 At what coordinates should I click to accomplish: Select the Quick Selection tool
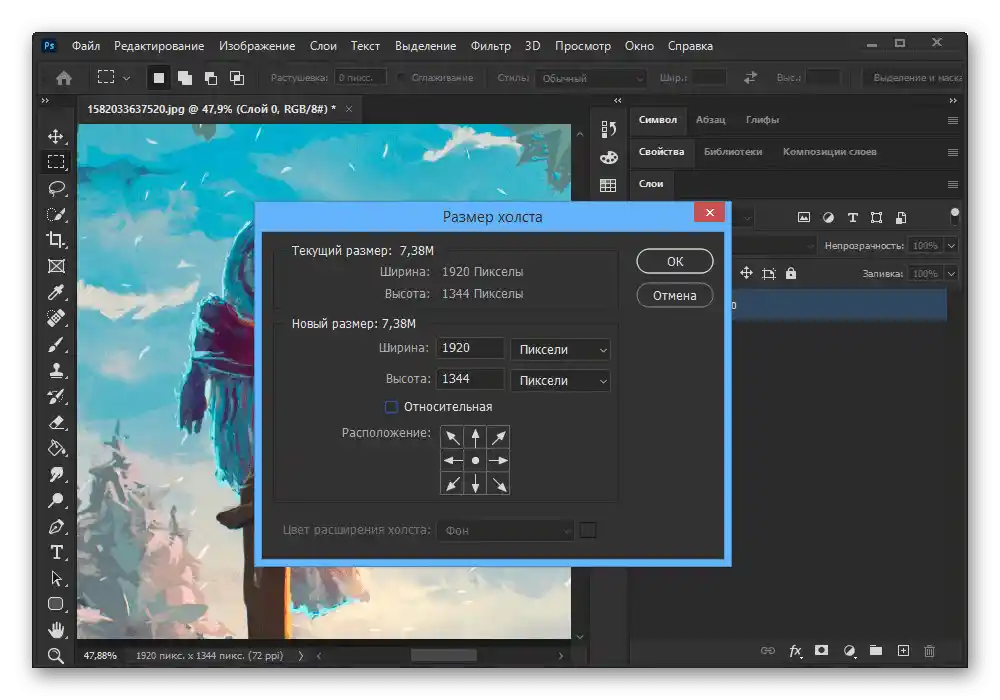pyautogui.click(x=56, y=214)
